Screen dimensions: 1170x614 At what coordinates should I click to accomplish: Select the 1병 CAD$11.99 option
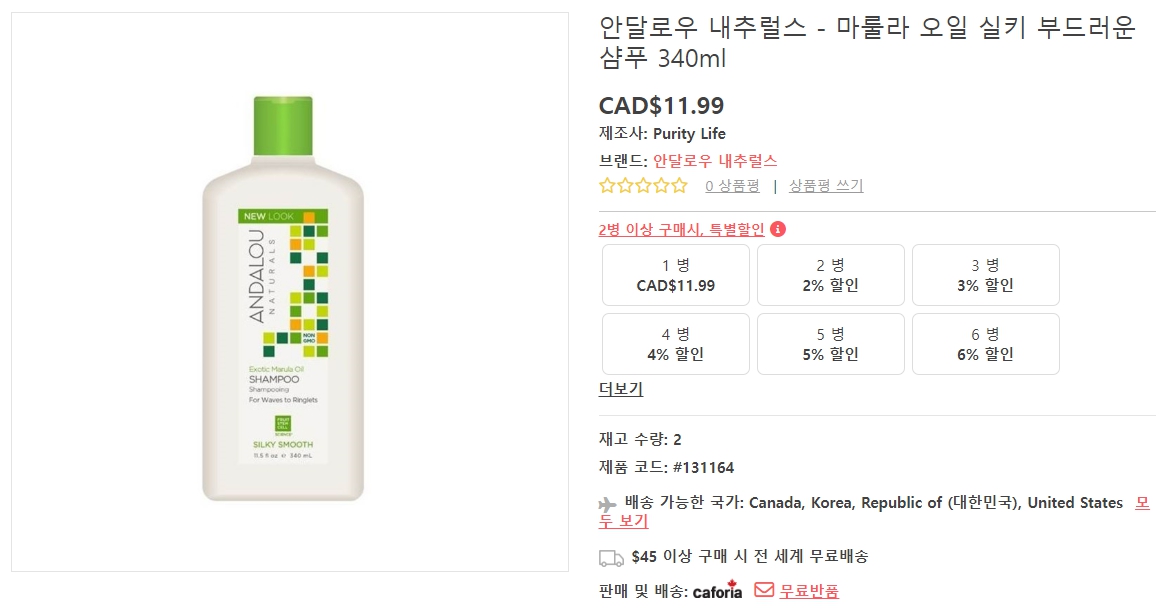point(675,275)
